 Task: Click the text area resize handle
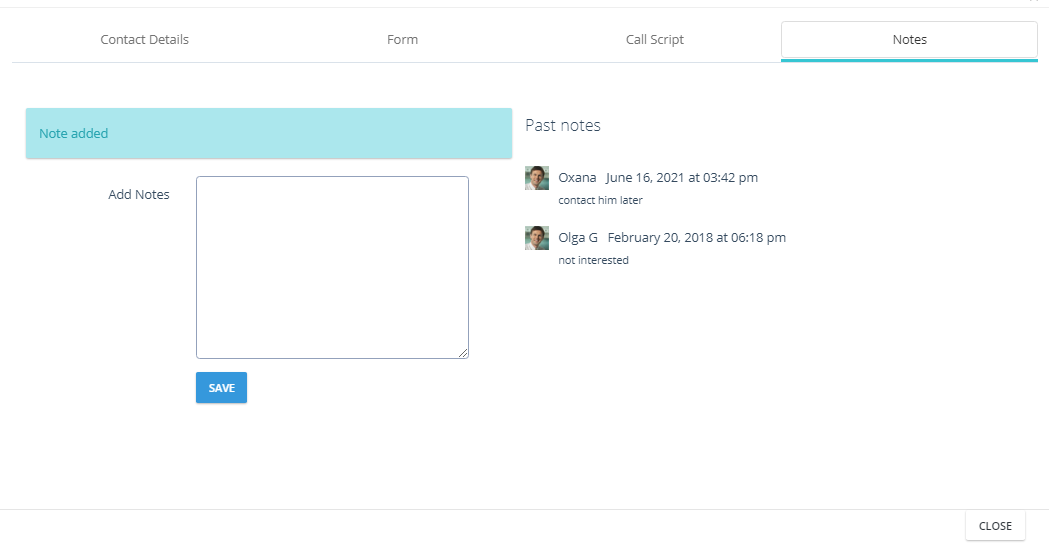tap(463, 353)
